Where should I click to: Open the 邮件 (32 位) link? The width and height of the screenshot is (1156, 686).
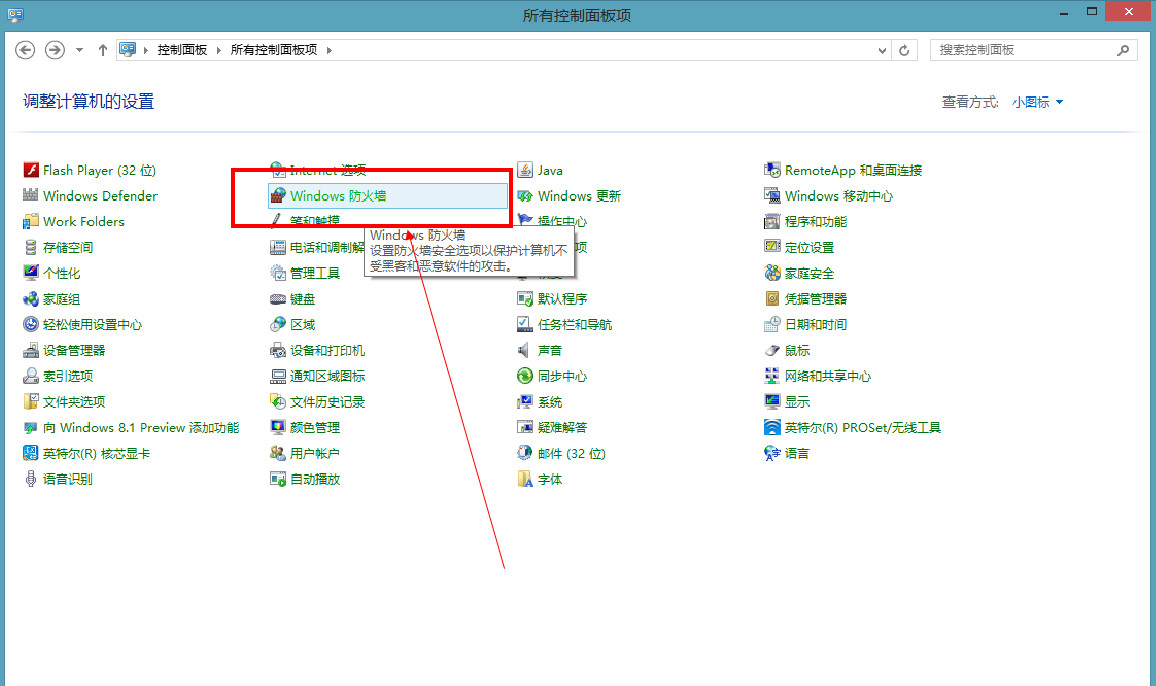pyautogui.click(x=571, y=453)
